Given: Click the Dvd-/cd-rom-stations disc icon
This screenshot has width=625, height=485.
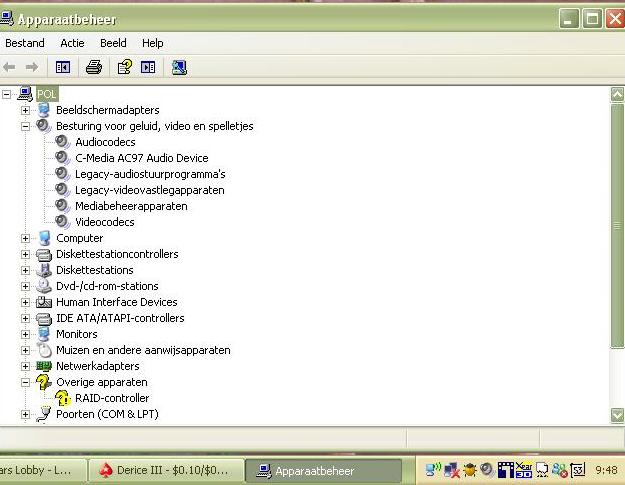Looking at the screenshot, I should point(44,286).
